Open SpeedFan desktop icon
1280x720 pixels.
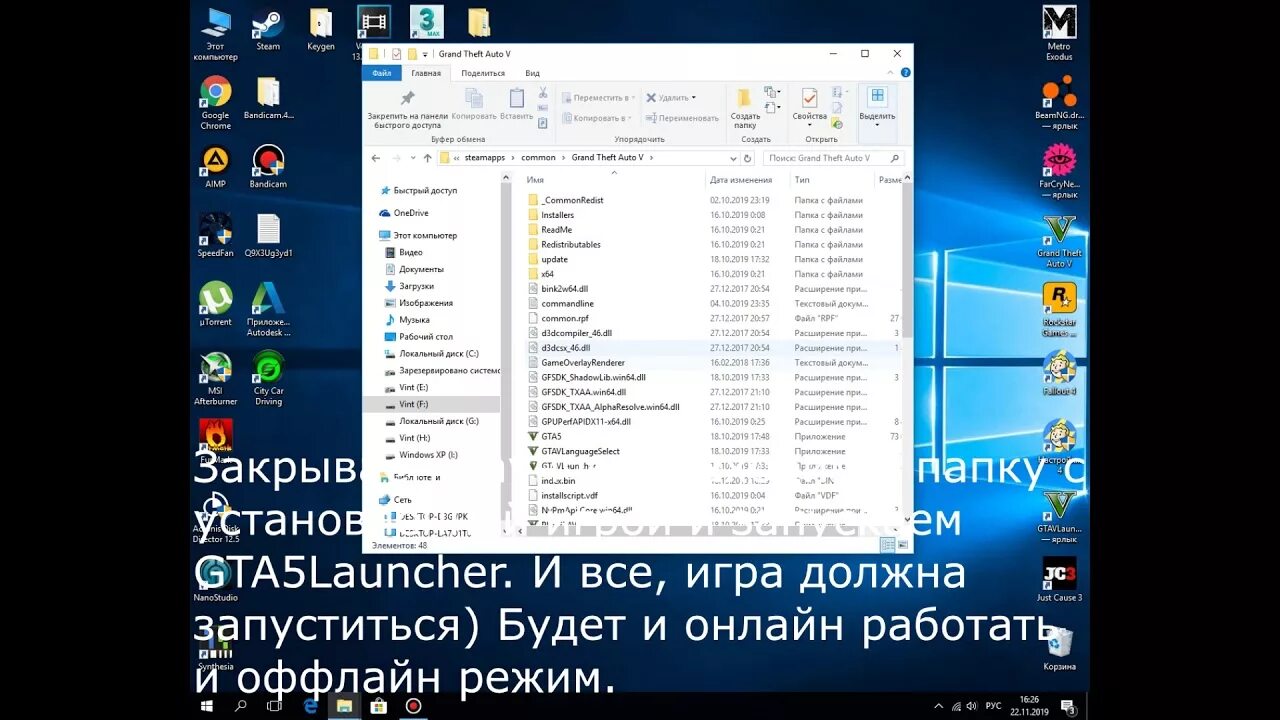(215, 236)
